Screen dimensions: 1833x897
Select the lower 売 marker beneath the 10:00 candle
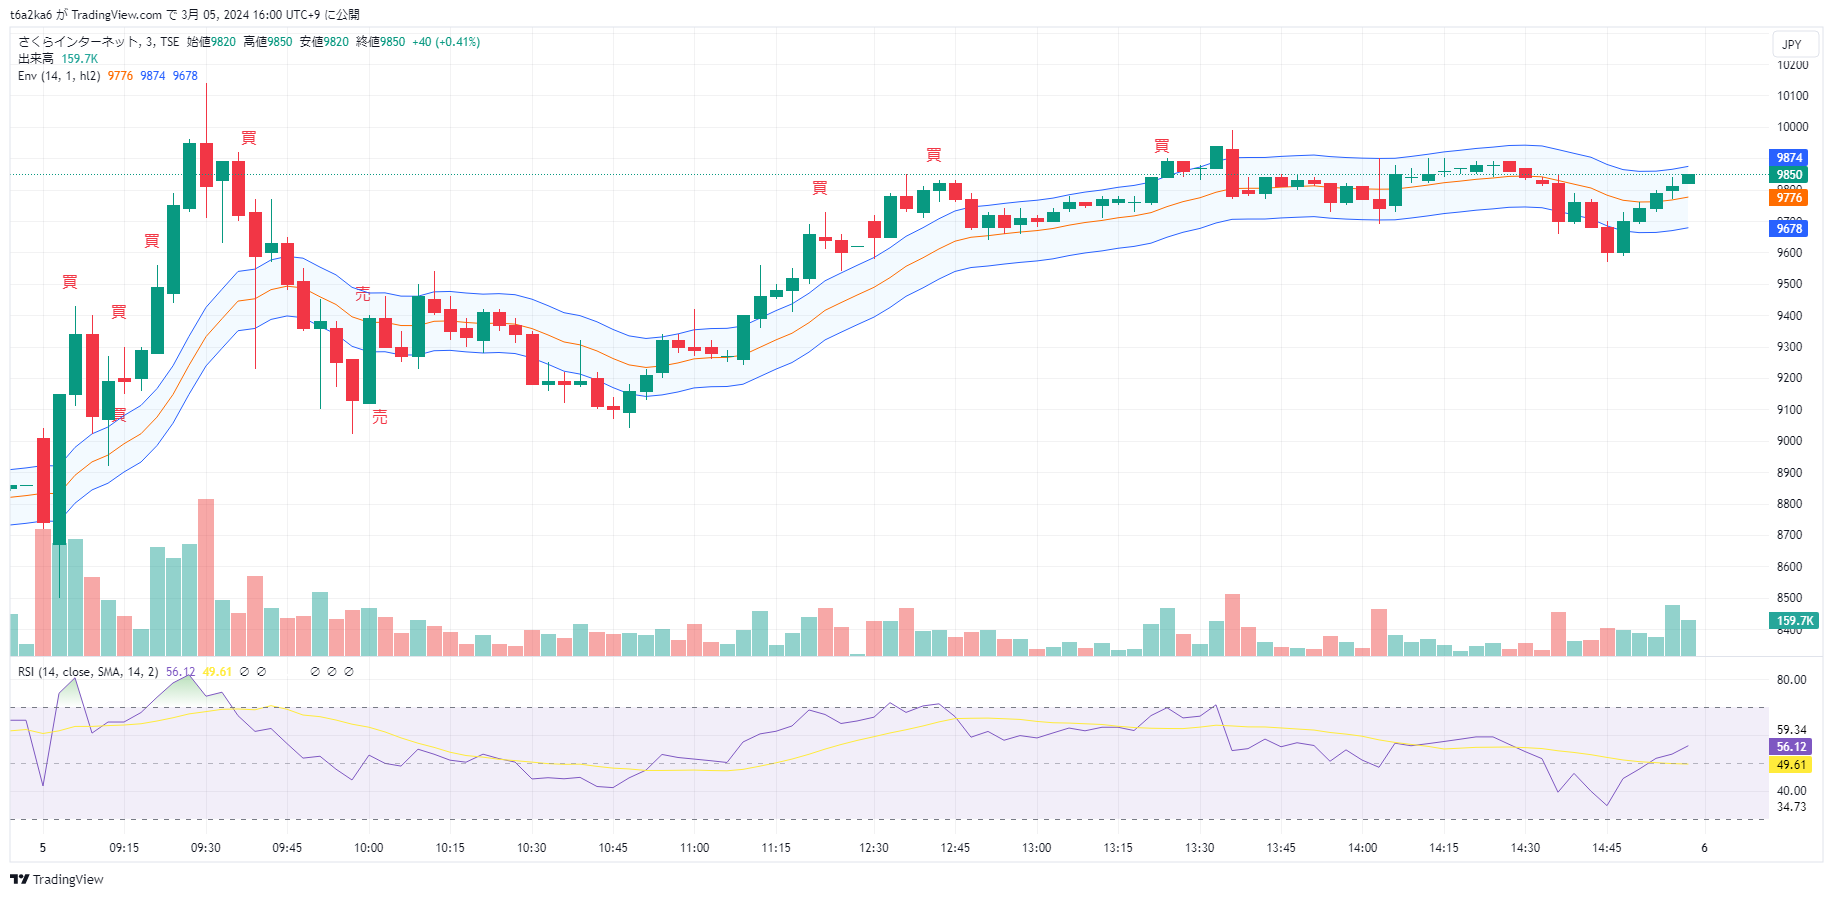pos(380,417)
